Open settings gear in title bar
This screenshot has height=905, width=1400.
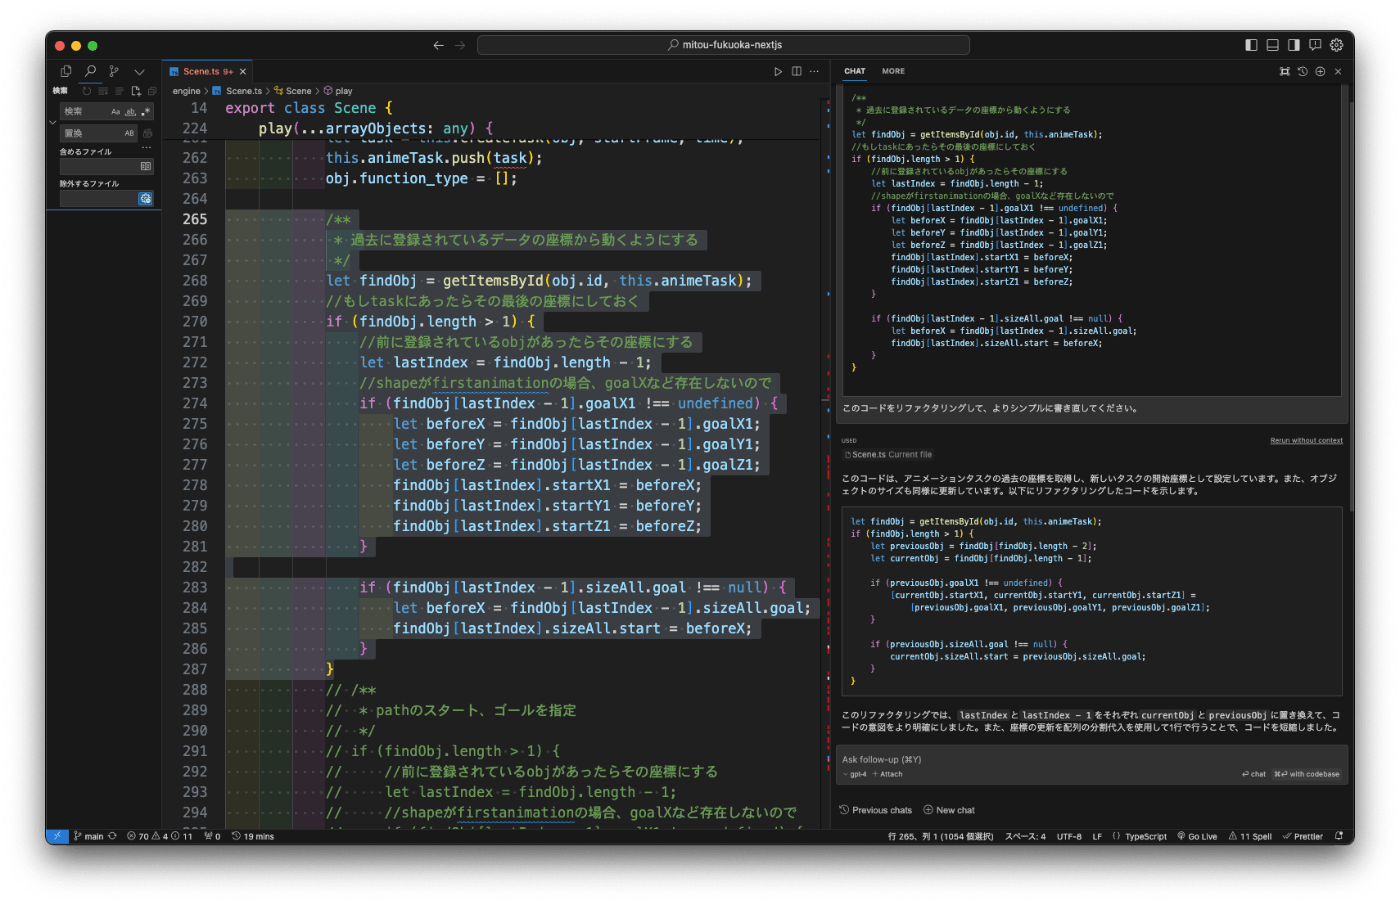(x=1336, y=45)
